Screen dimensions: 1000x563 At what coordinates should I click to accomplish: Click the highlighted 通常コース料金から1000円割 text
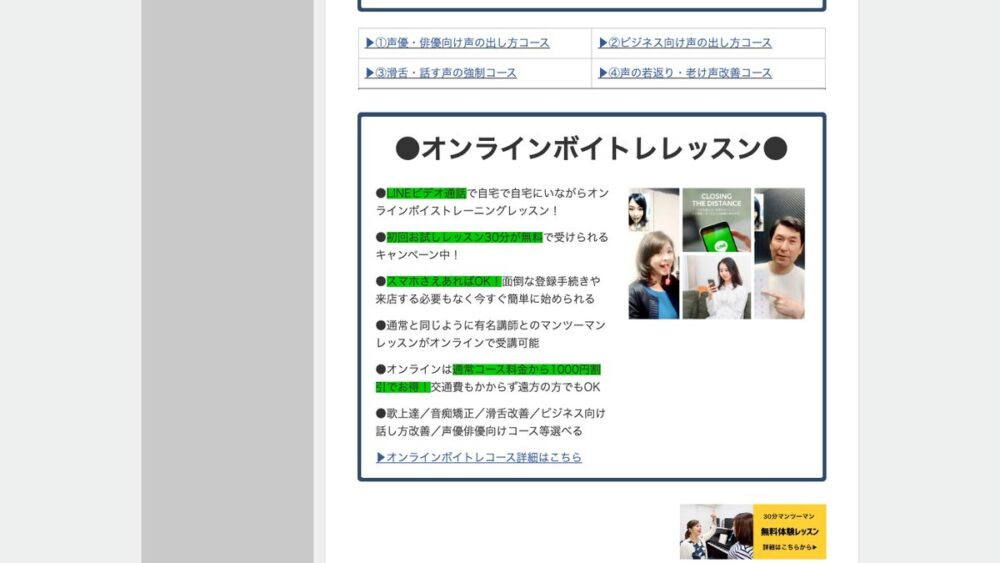click(527, 369)
